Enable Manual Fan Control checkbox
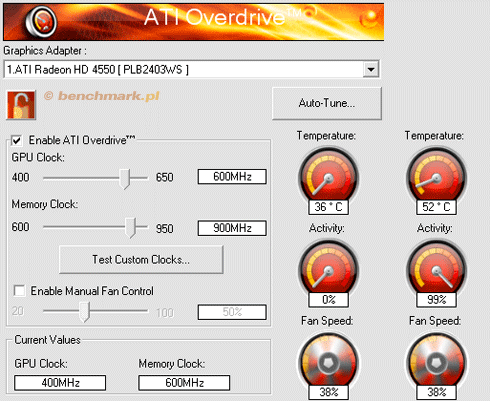The width and height of the screenshot is (490, 401). pyautogui.click(x=19, y=291)
